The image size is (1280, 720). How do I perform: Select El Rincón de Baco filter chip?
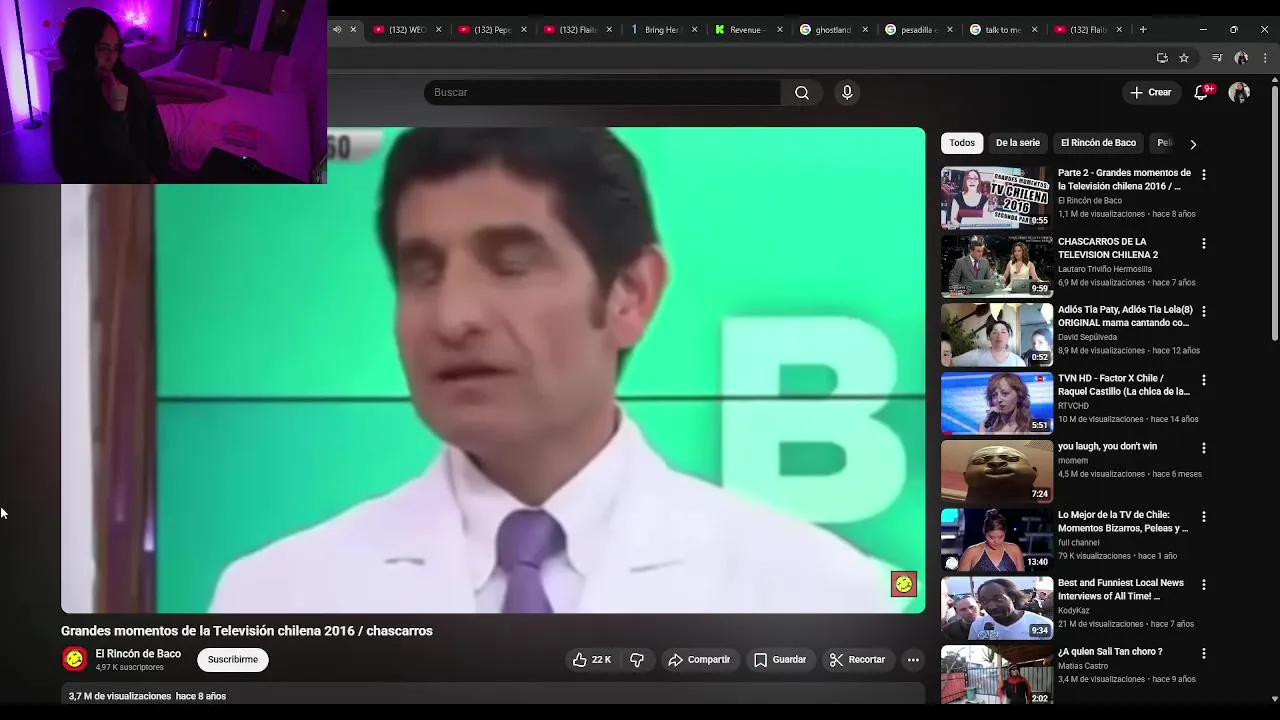coord(1098,143)
